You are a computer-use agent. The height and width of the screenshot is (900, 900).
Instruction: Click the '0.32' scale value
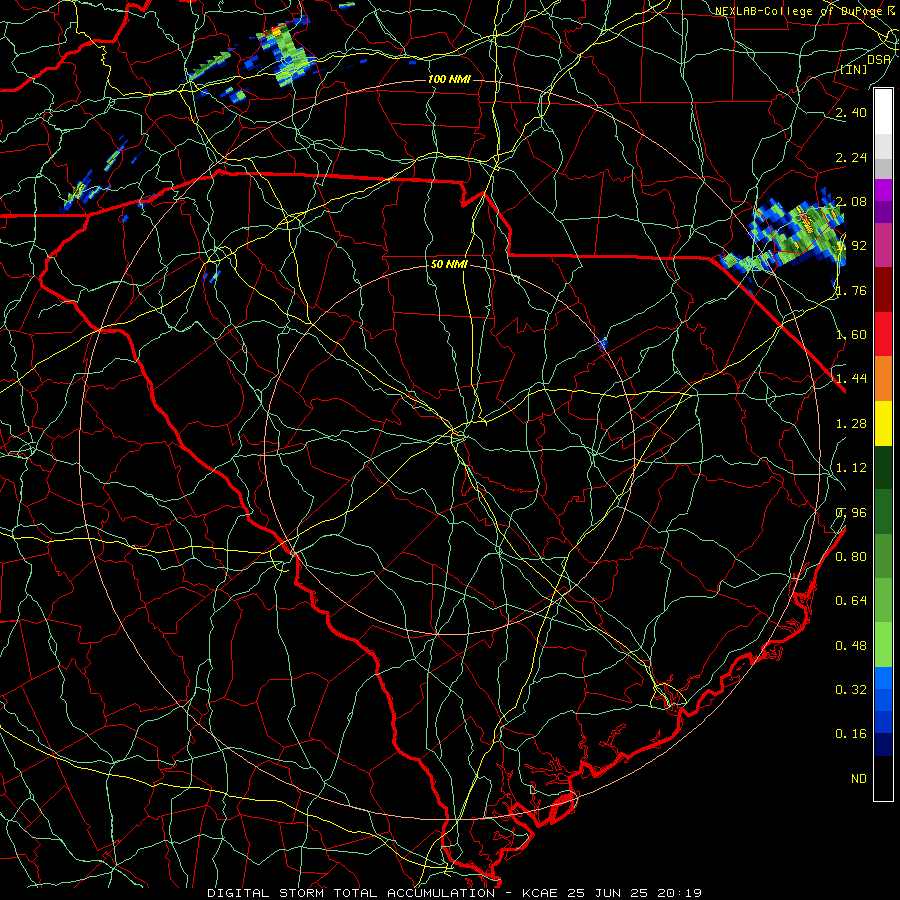click(851, 690)
